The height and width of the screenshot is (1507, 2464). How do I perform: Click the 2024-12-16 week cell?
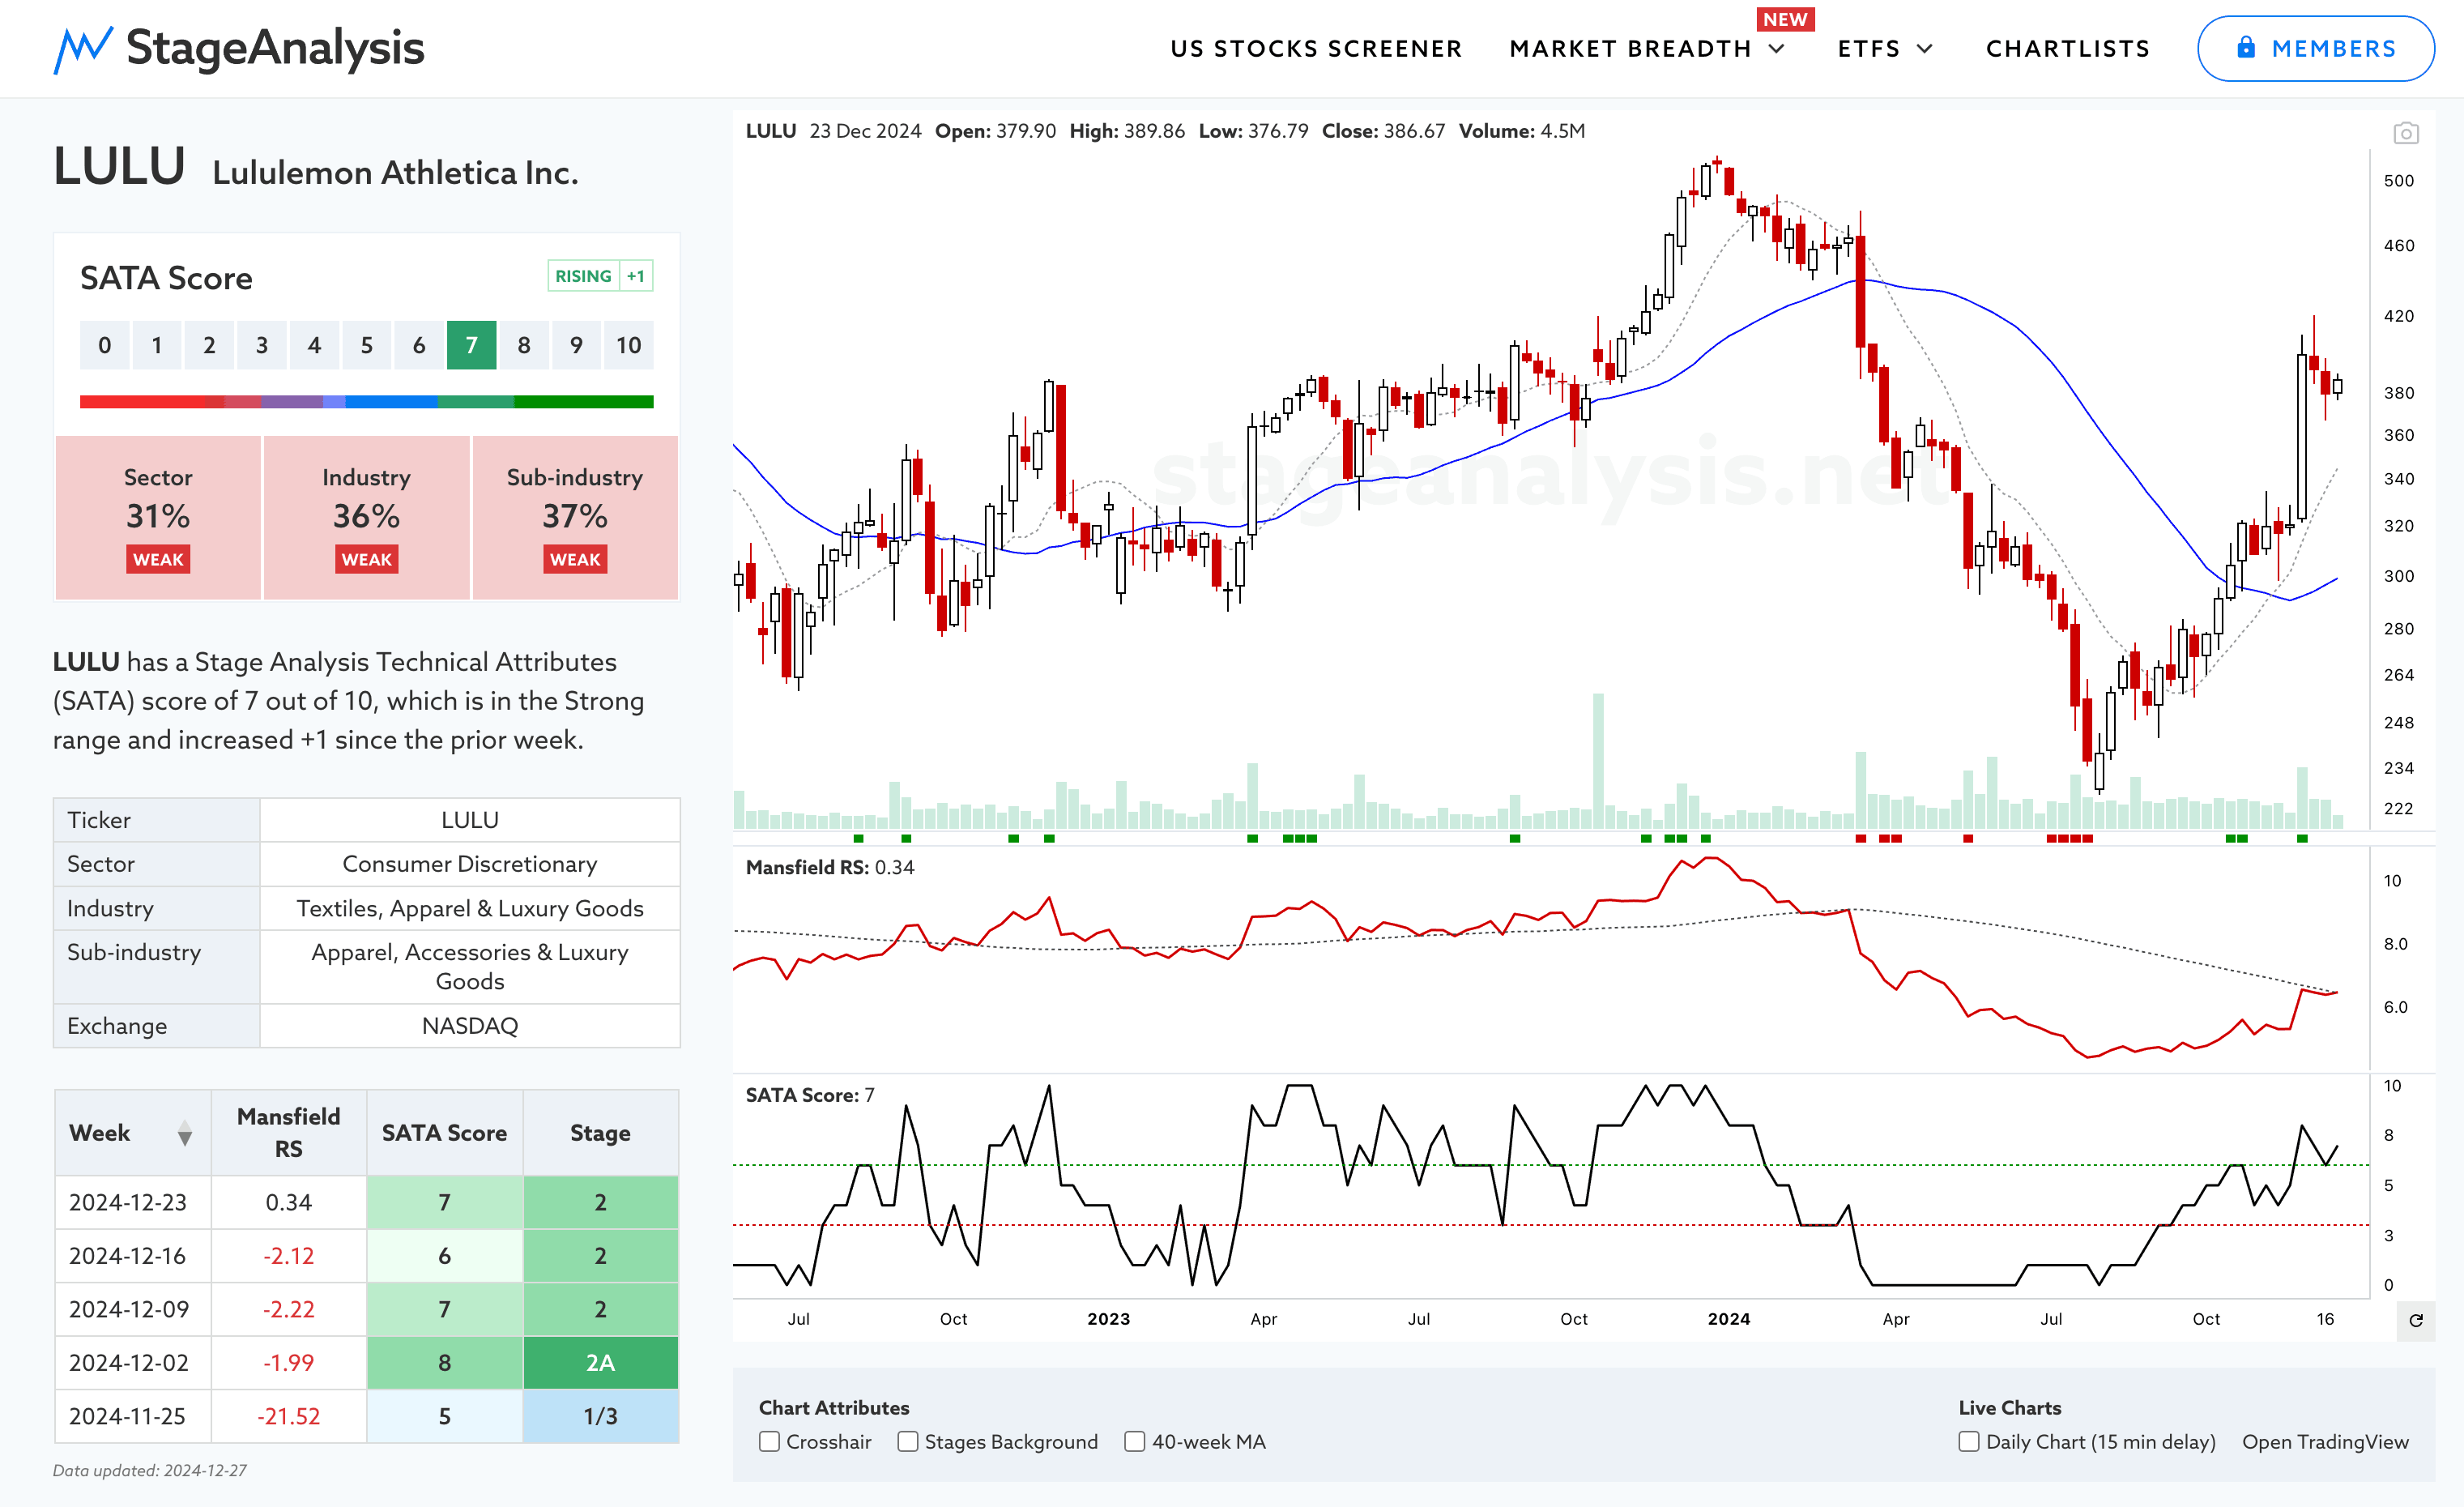[x=133, y=1256]
